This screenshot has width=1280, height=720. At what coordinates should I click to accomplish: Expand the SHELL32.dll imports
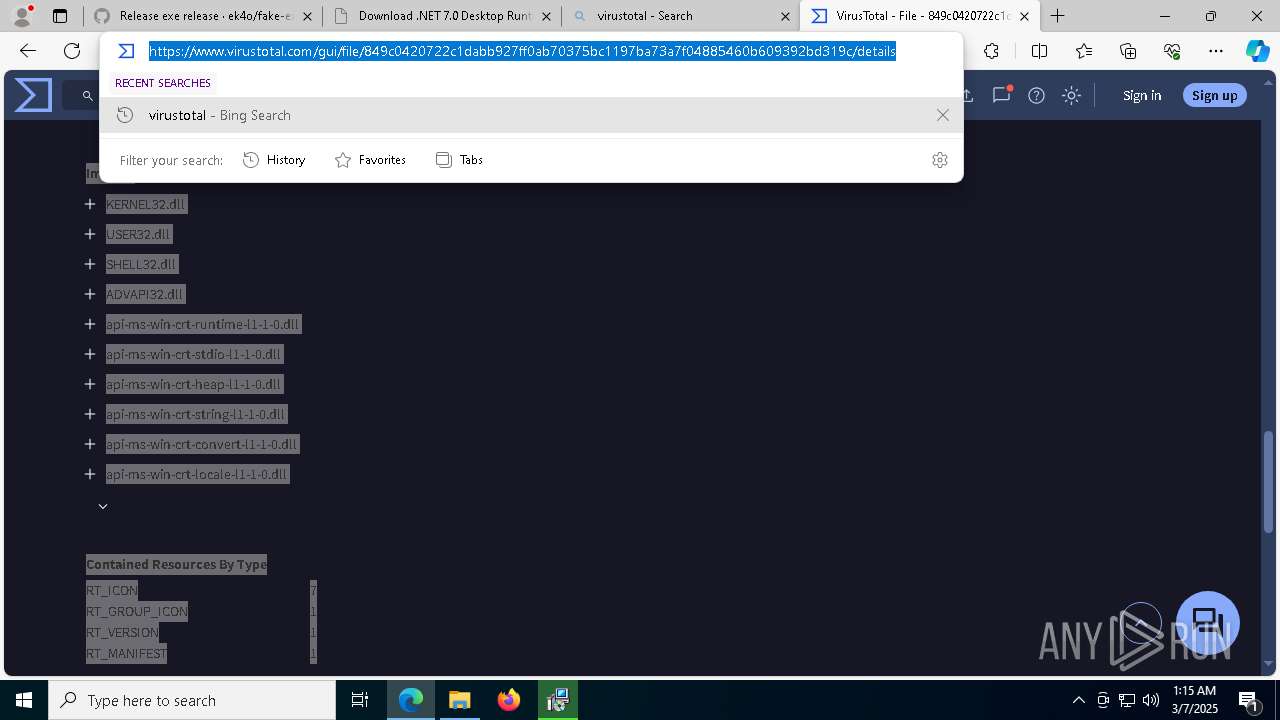pos(90,264)
